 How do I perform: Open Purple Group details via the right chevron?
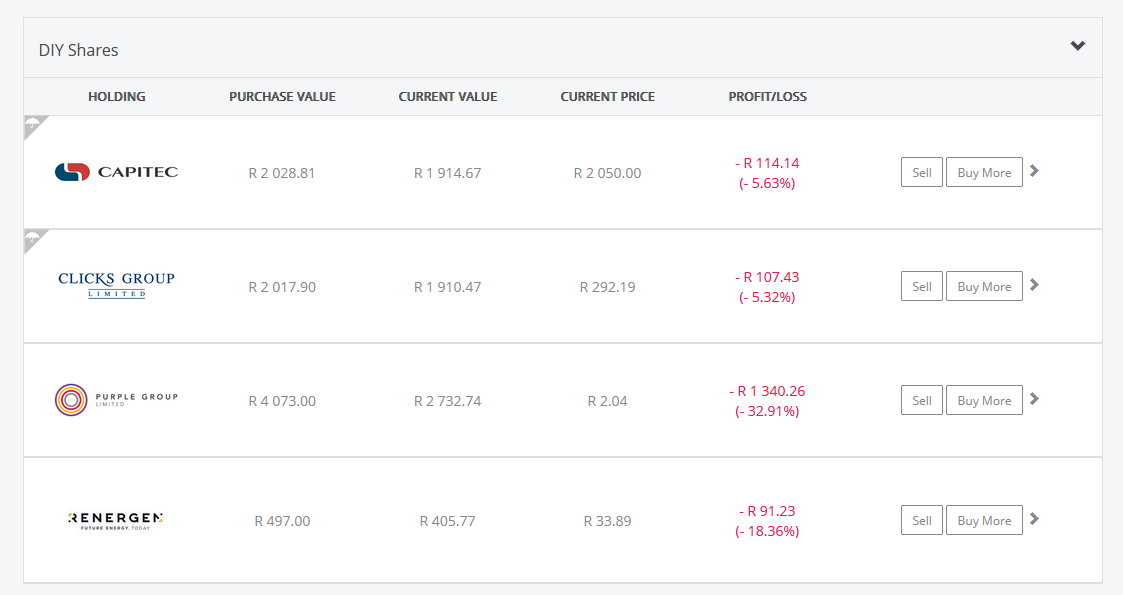click(1035, 398)
